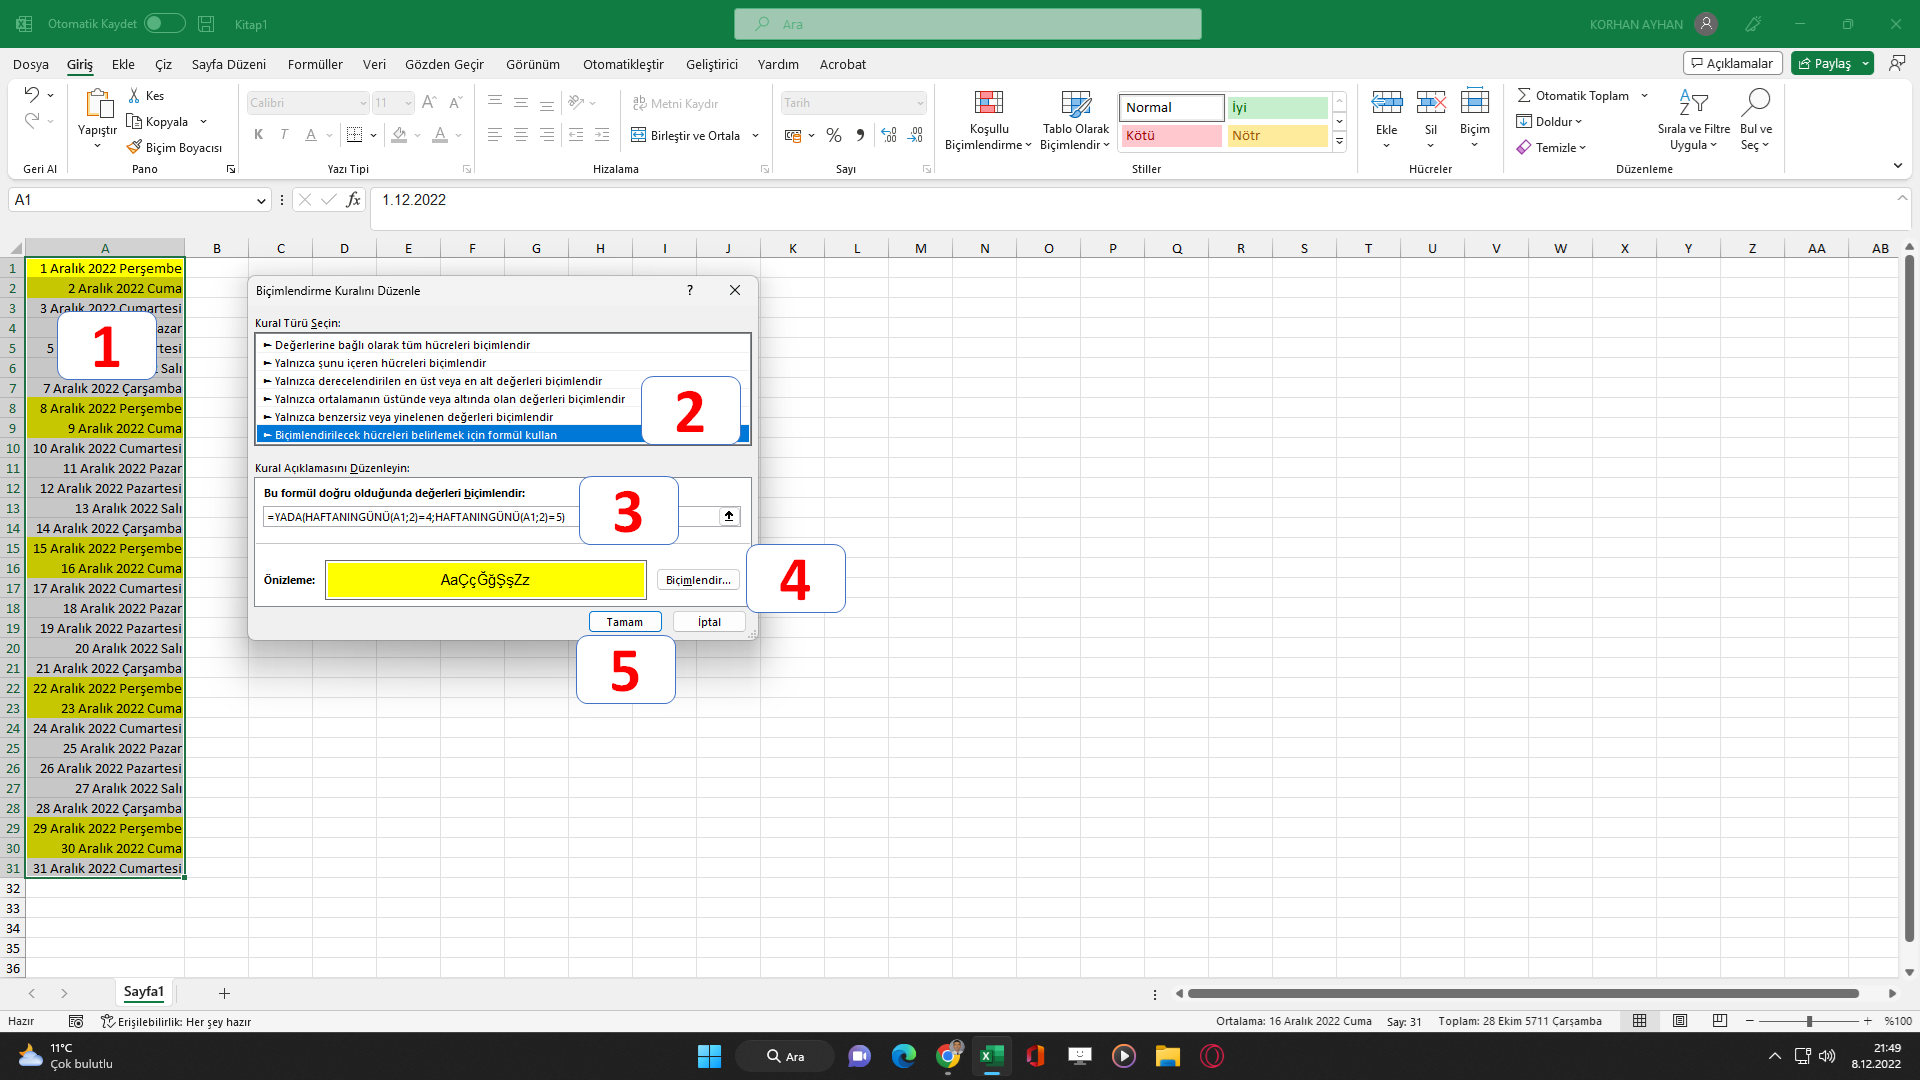This screenshot has width=1920, height=1080.
Task: Click the Format Painter (Biçim Boyacısı) icon
Action: coord(135,147)
